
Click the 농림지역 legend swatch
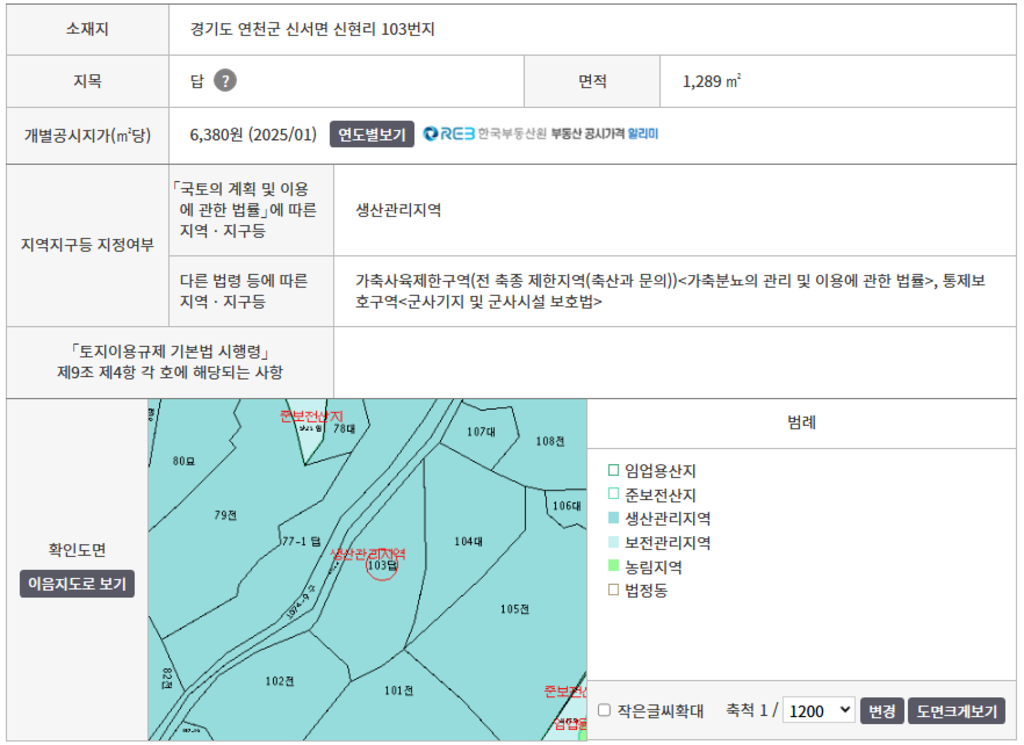pos(613,565)
